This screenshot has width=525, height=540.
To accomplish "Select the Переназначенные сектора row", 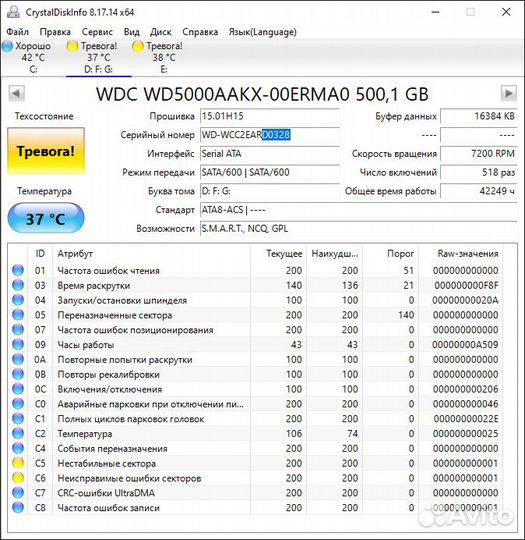I will (x=256, y=315).
